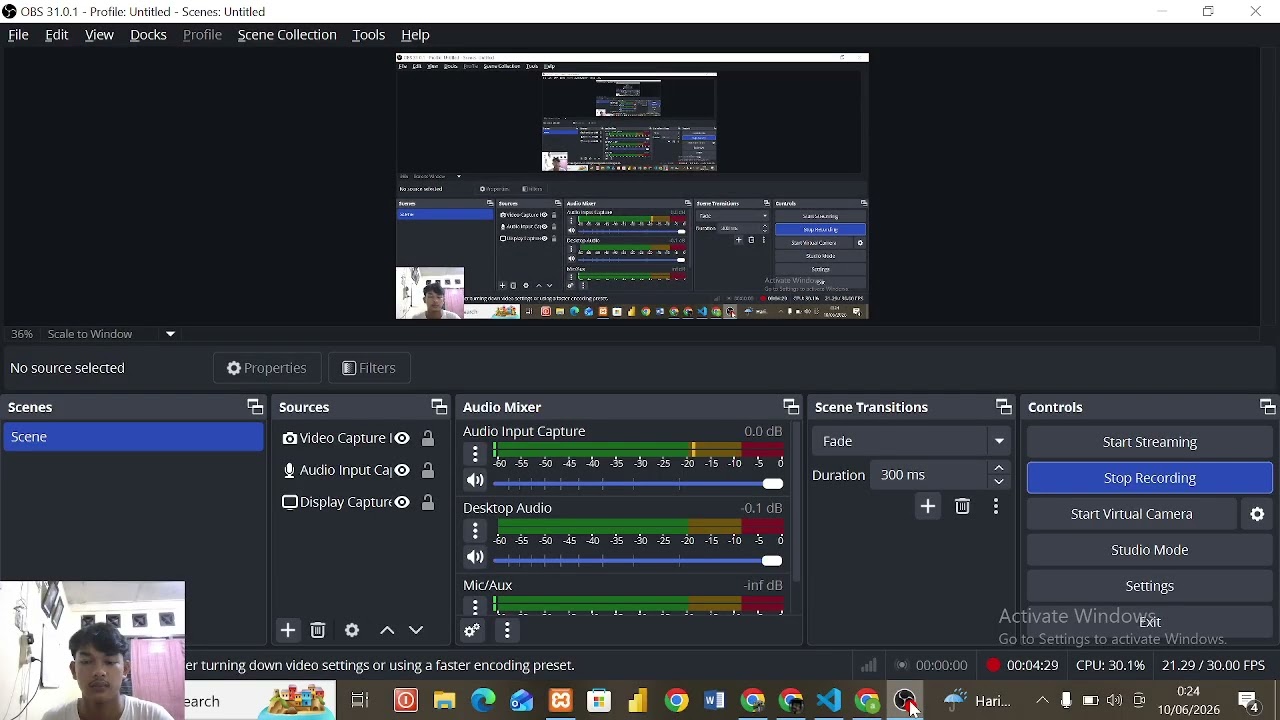Toggle lock on Display Capture source
1280x720 pixels.
[x=428, y=503]
